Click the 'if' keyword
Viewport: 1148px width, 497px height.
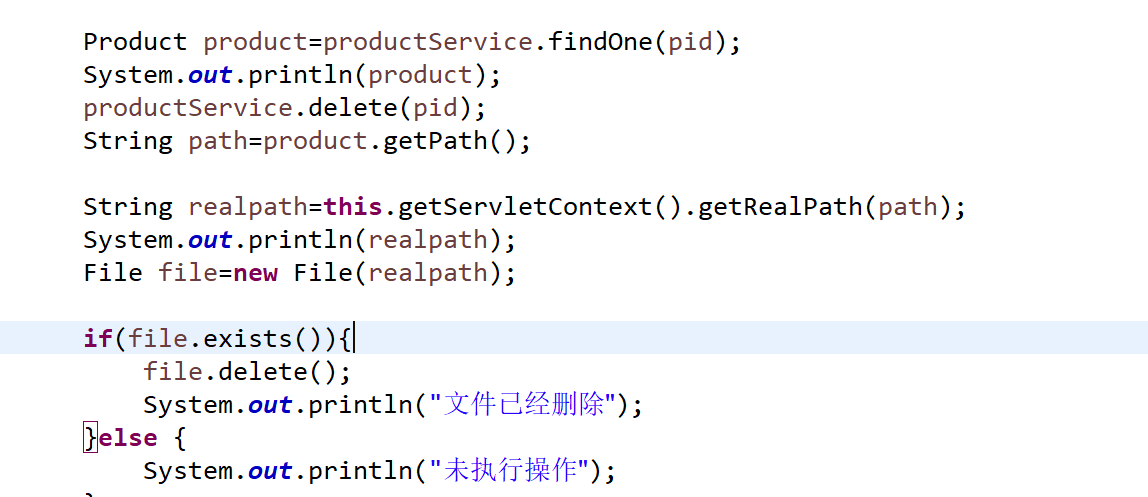[98, 339]
